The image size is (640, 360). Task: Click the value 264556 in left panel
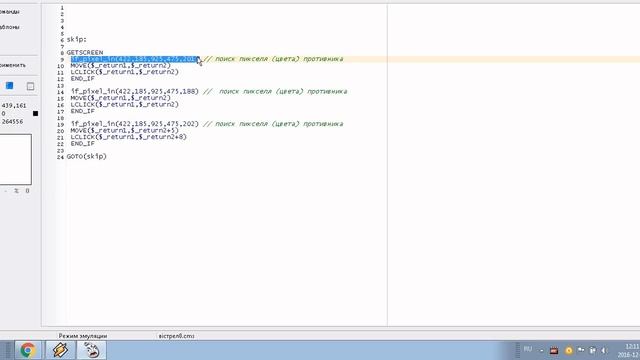(12, 122)
